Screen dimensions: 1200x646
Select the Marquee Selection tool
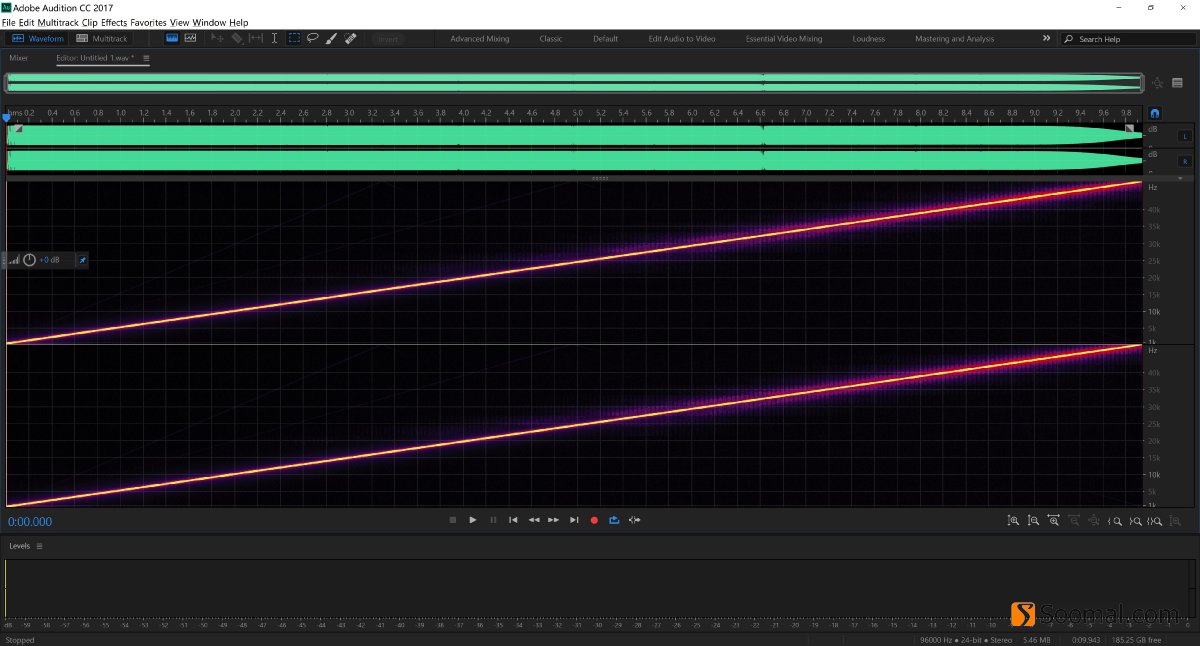[x=294, y=38]
